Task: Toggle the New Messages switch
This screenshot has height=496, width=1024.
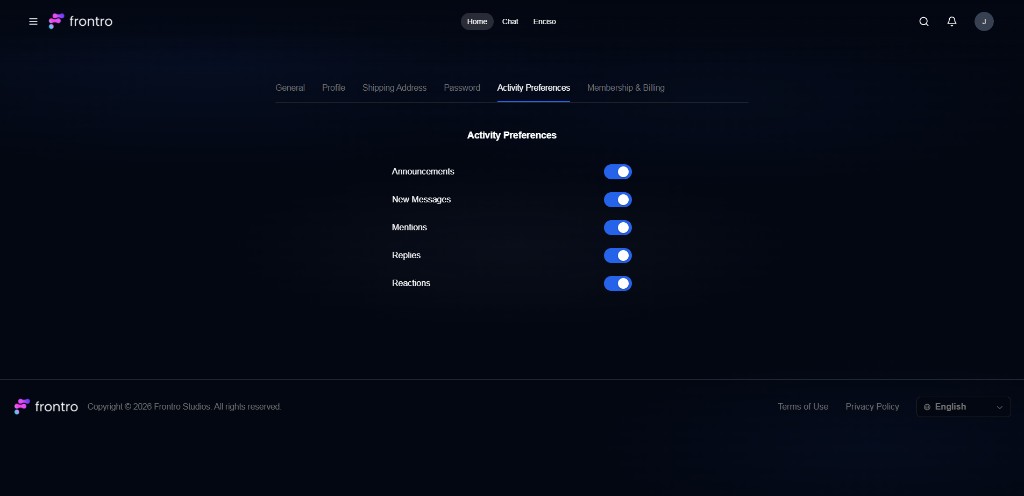Action: click(617, 200)
